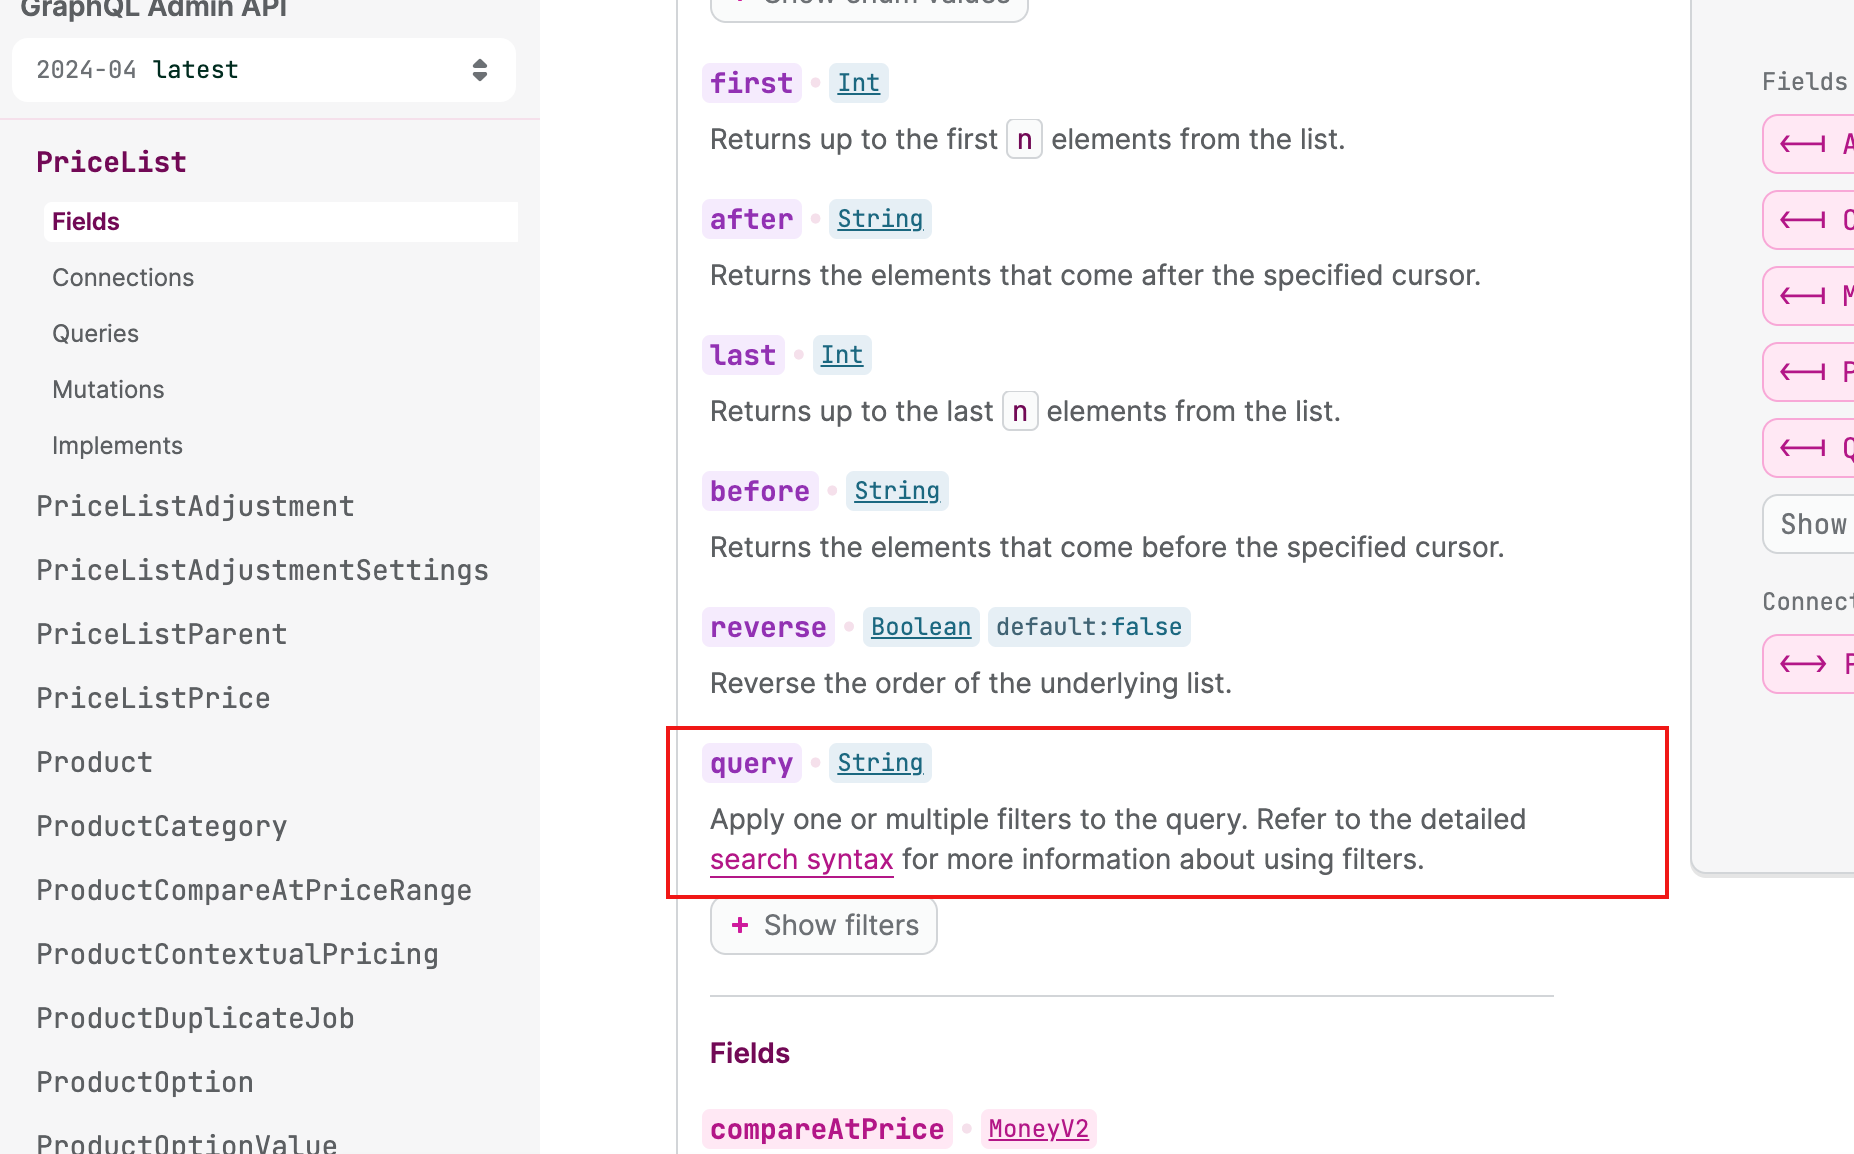Open the search syntax link

coord(801,860)
